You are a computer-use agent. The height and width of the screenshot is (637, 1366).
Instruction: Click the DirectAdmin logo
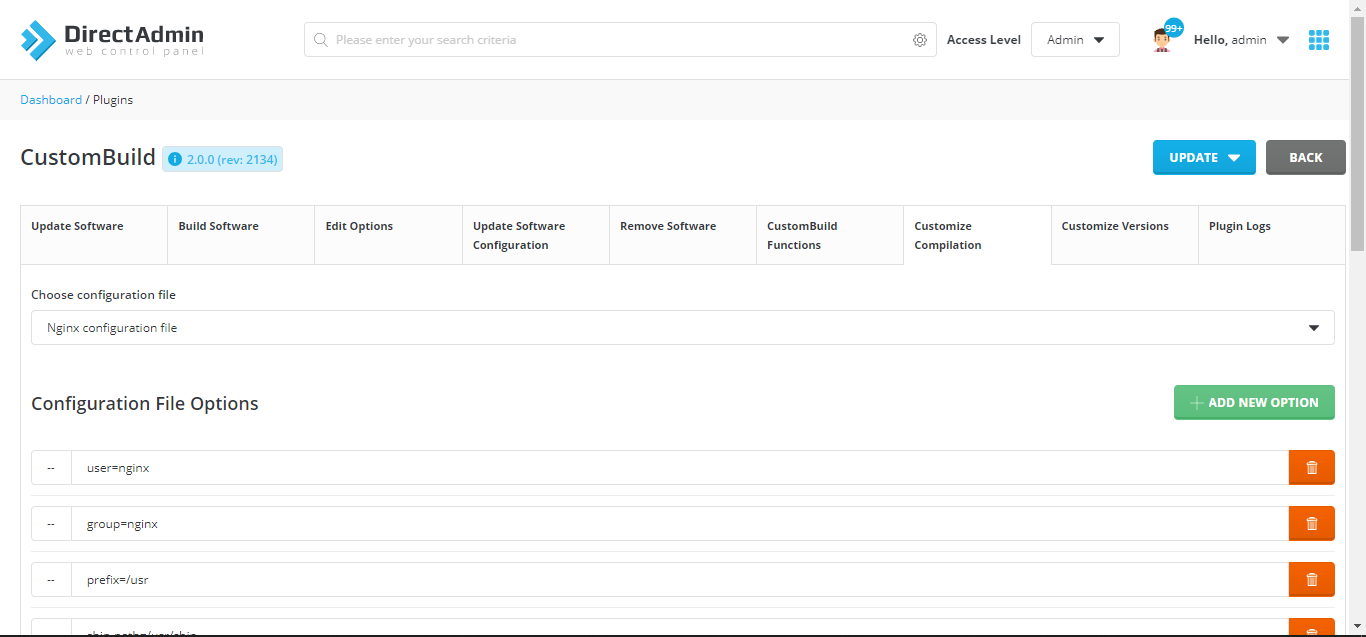pyautogui.click(x=112, y=40)
